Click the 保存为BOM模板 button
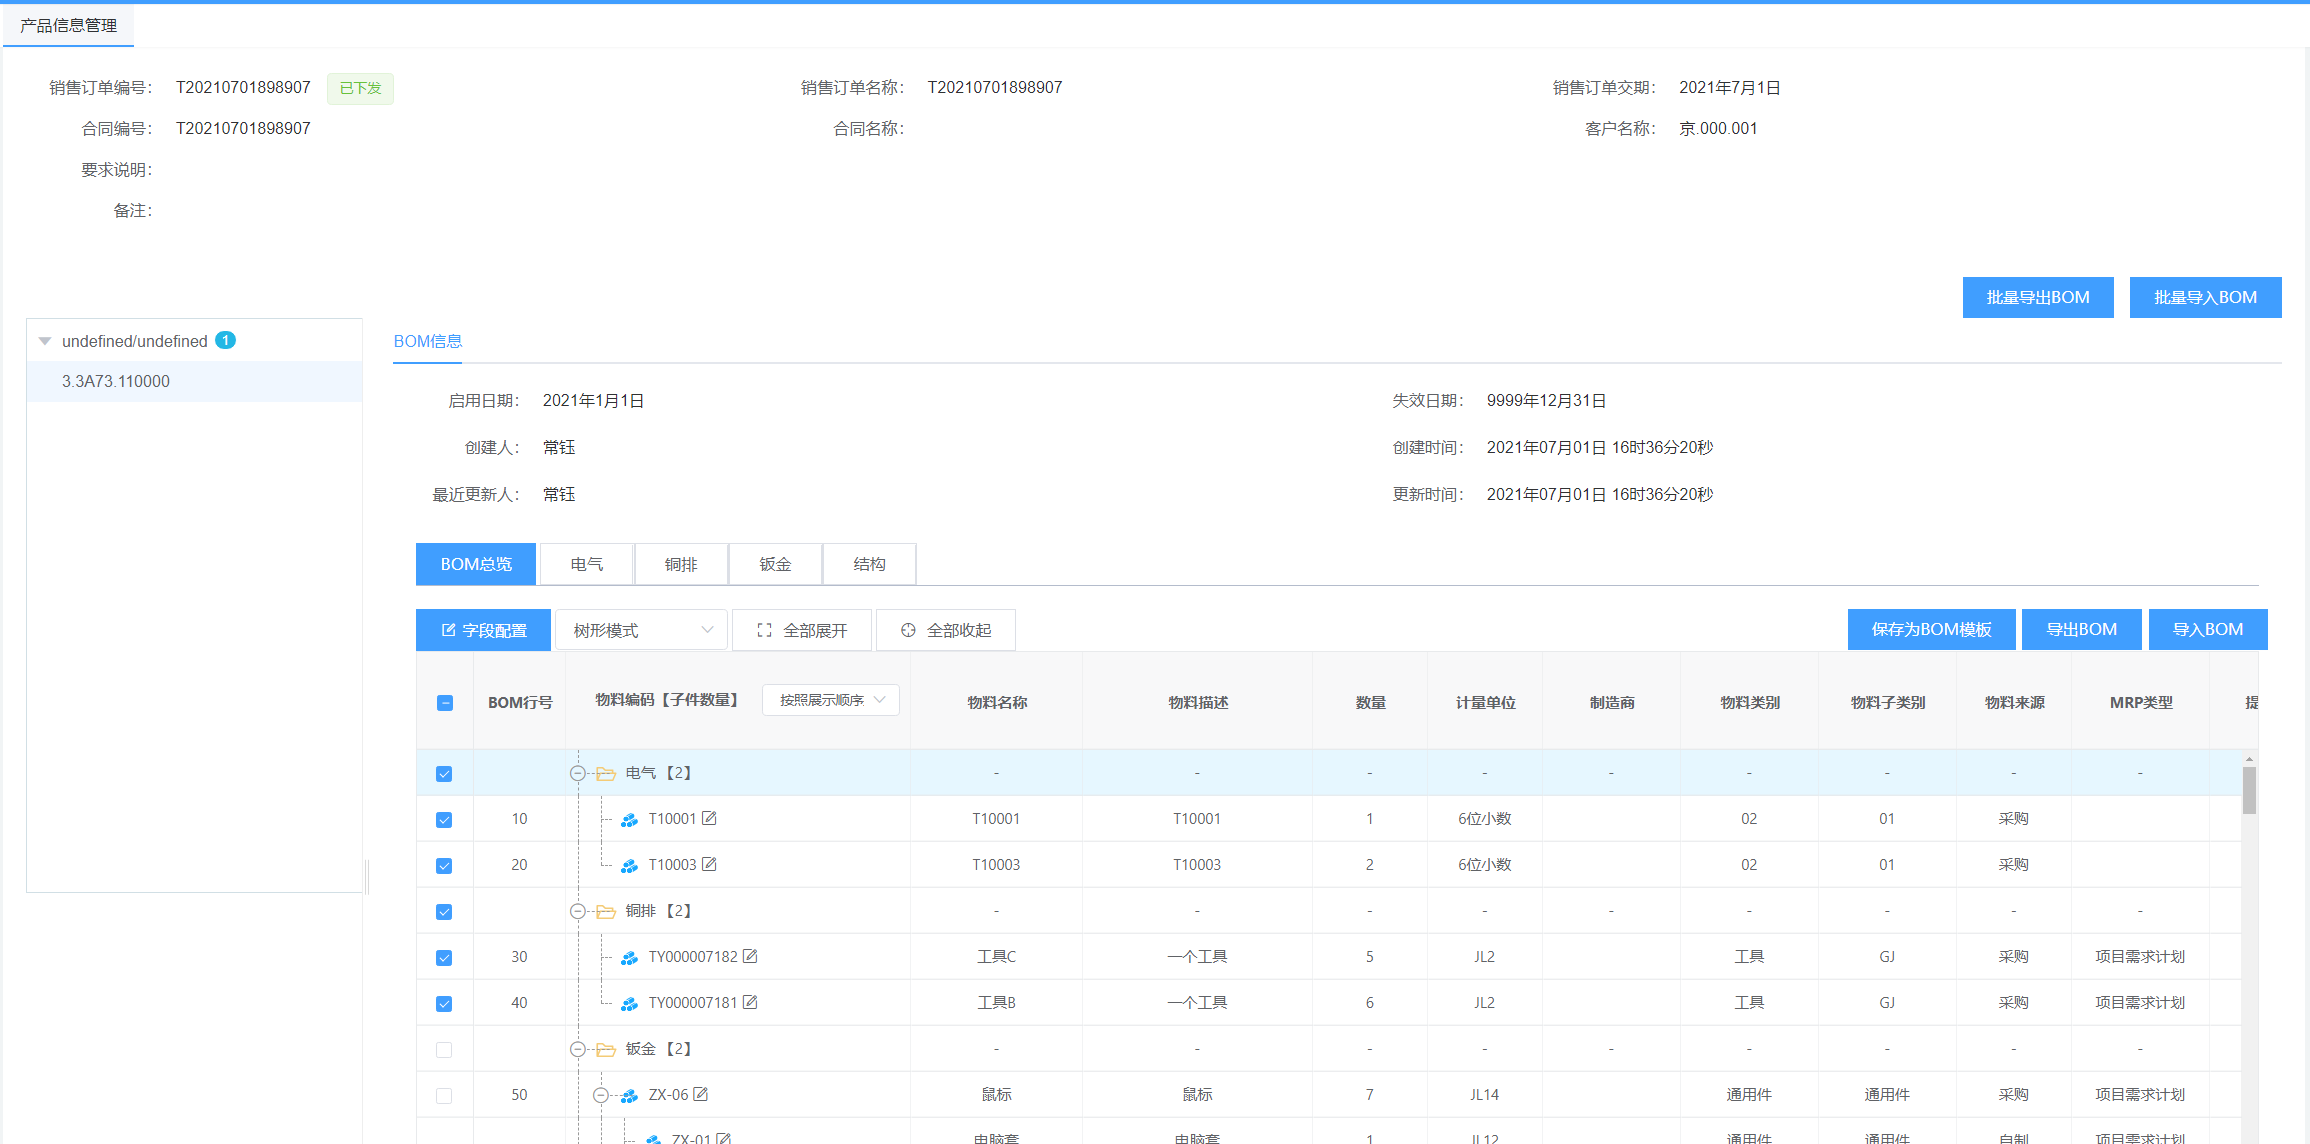 tap(1930, 629)
